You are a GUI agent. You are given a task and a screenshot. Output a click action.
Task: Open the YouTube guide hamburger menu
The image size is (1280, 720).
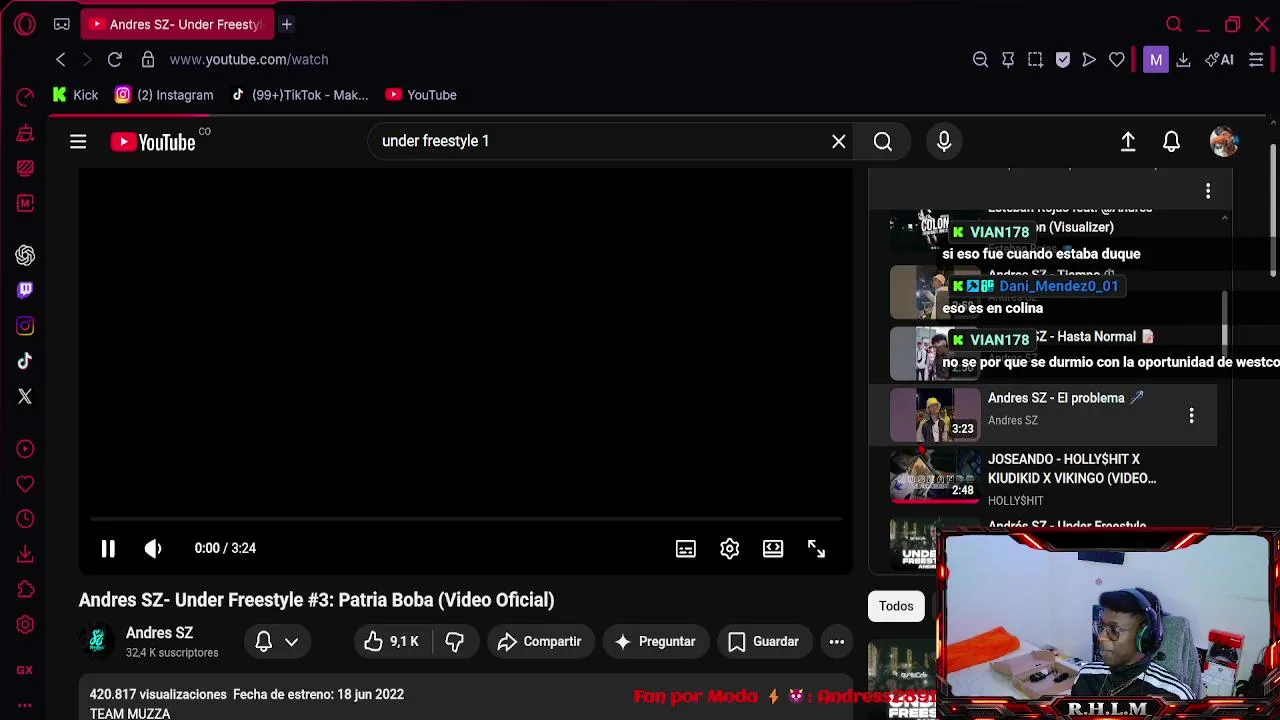point(78,142)
